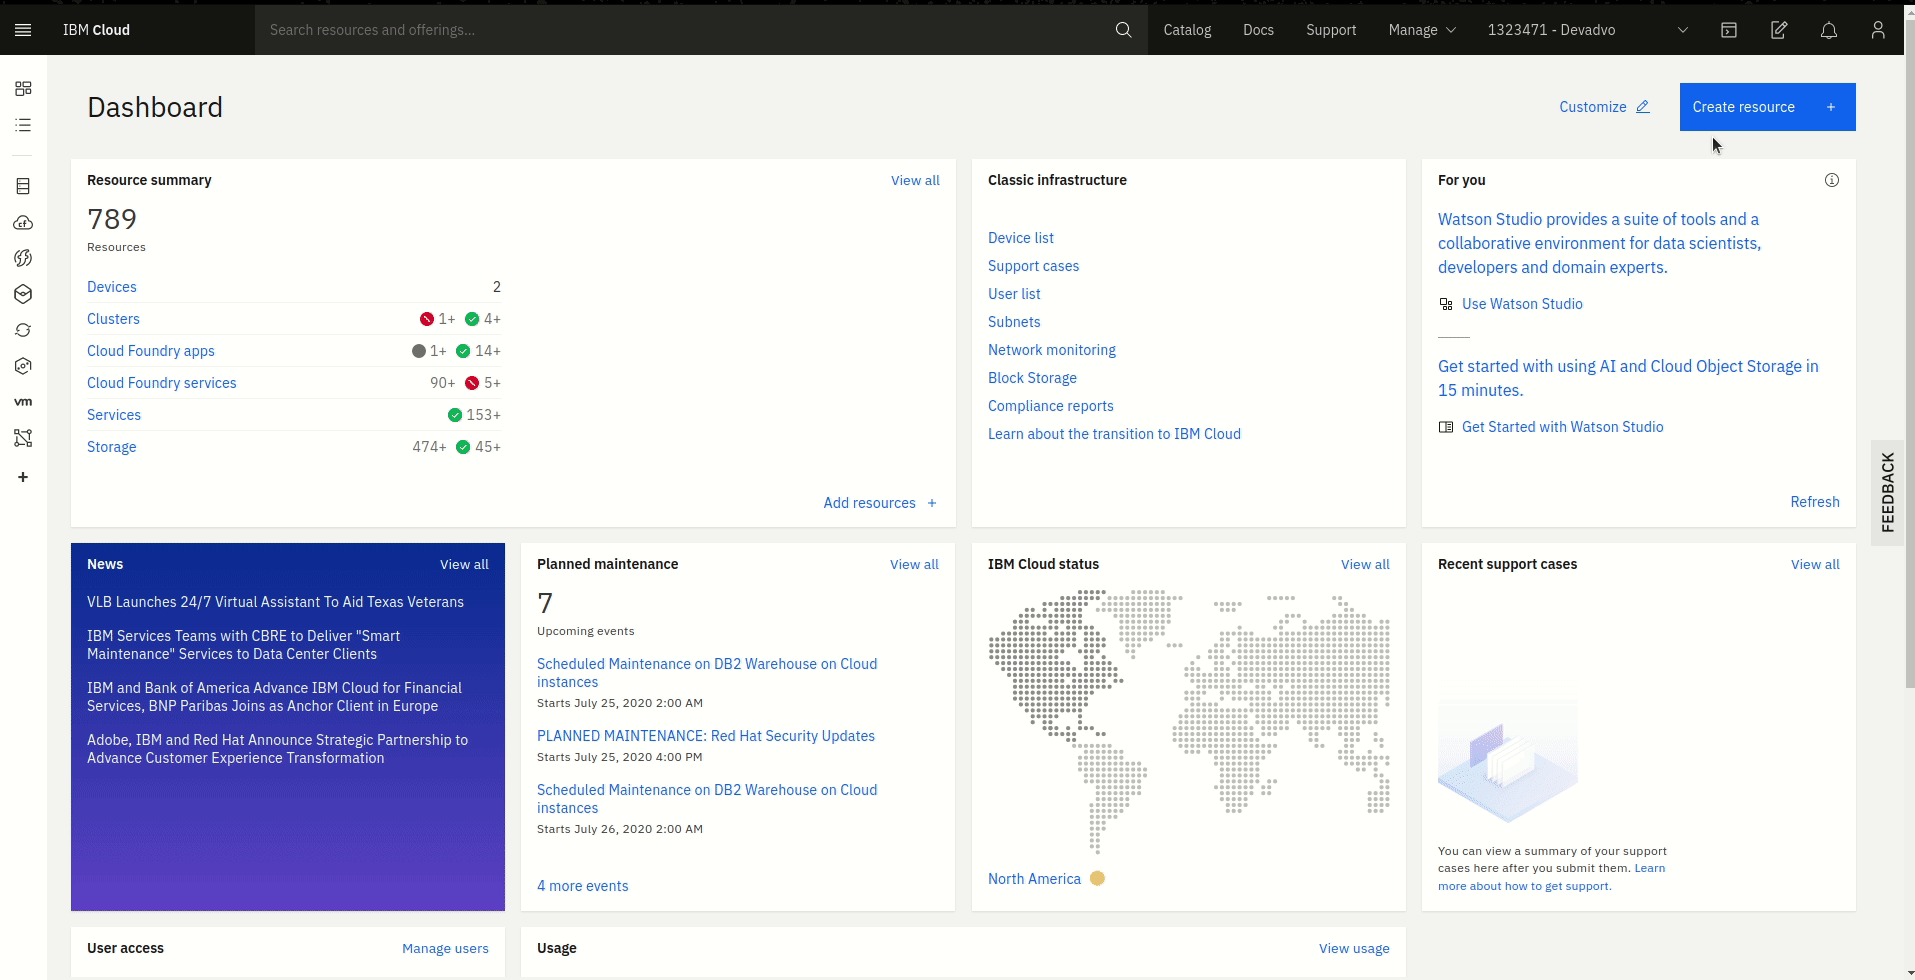The height and width of the screenshot is (980, 1915).
Task: Click View usage link
Action: pos(1354,948)
